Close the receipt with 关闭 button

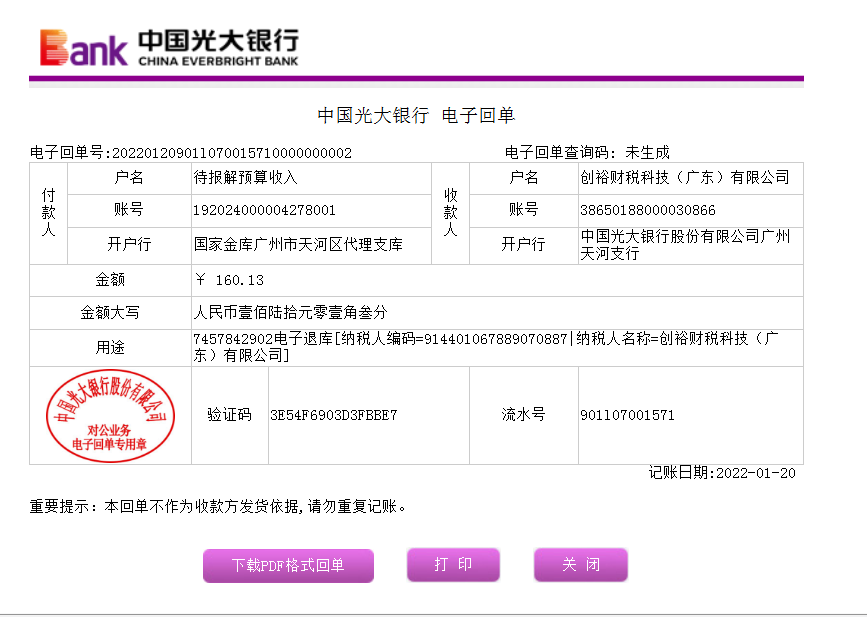[x=581, y=564]
